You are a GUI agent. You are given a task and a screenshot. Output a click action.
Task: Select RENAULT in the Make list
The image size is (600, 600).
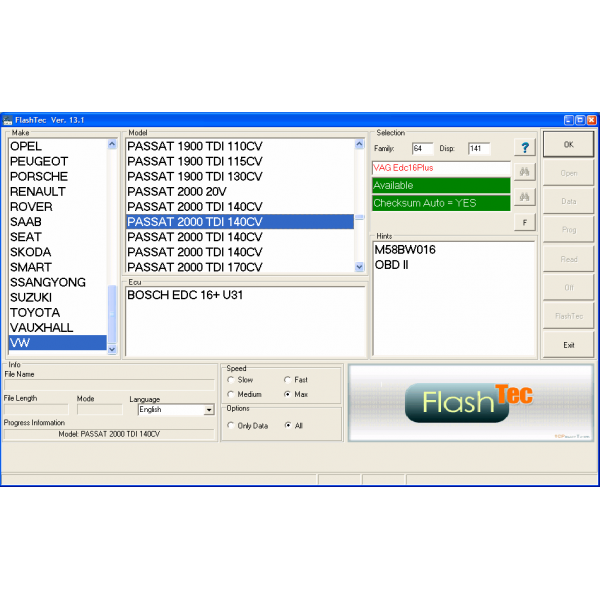pos(57,191)
